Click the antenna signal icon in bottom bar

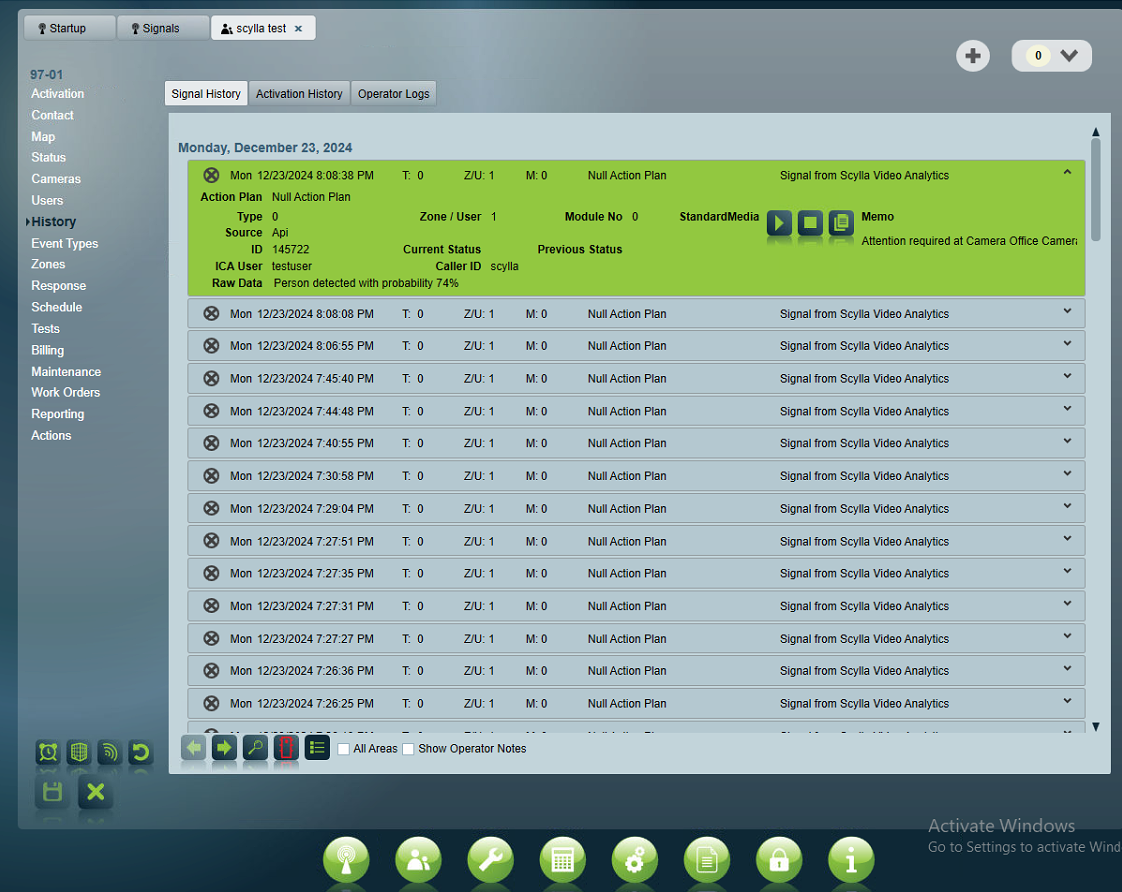tap(346, 859)
